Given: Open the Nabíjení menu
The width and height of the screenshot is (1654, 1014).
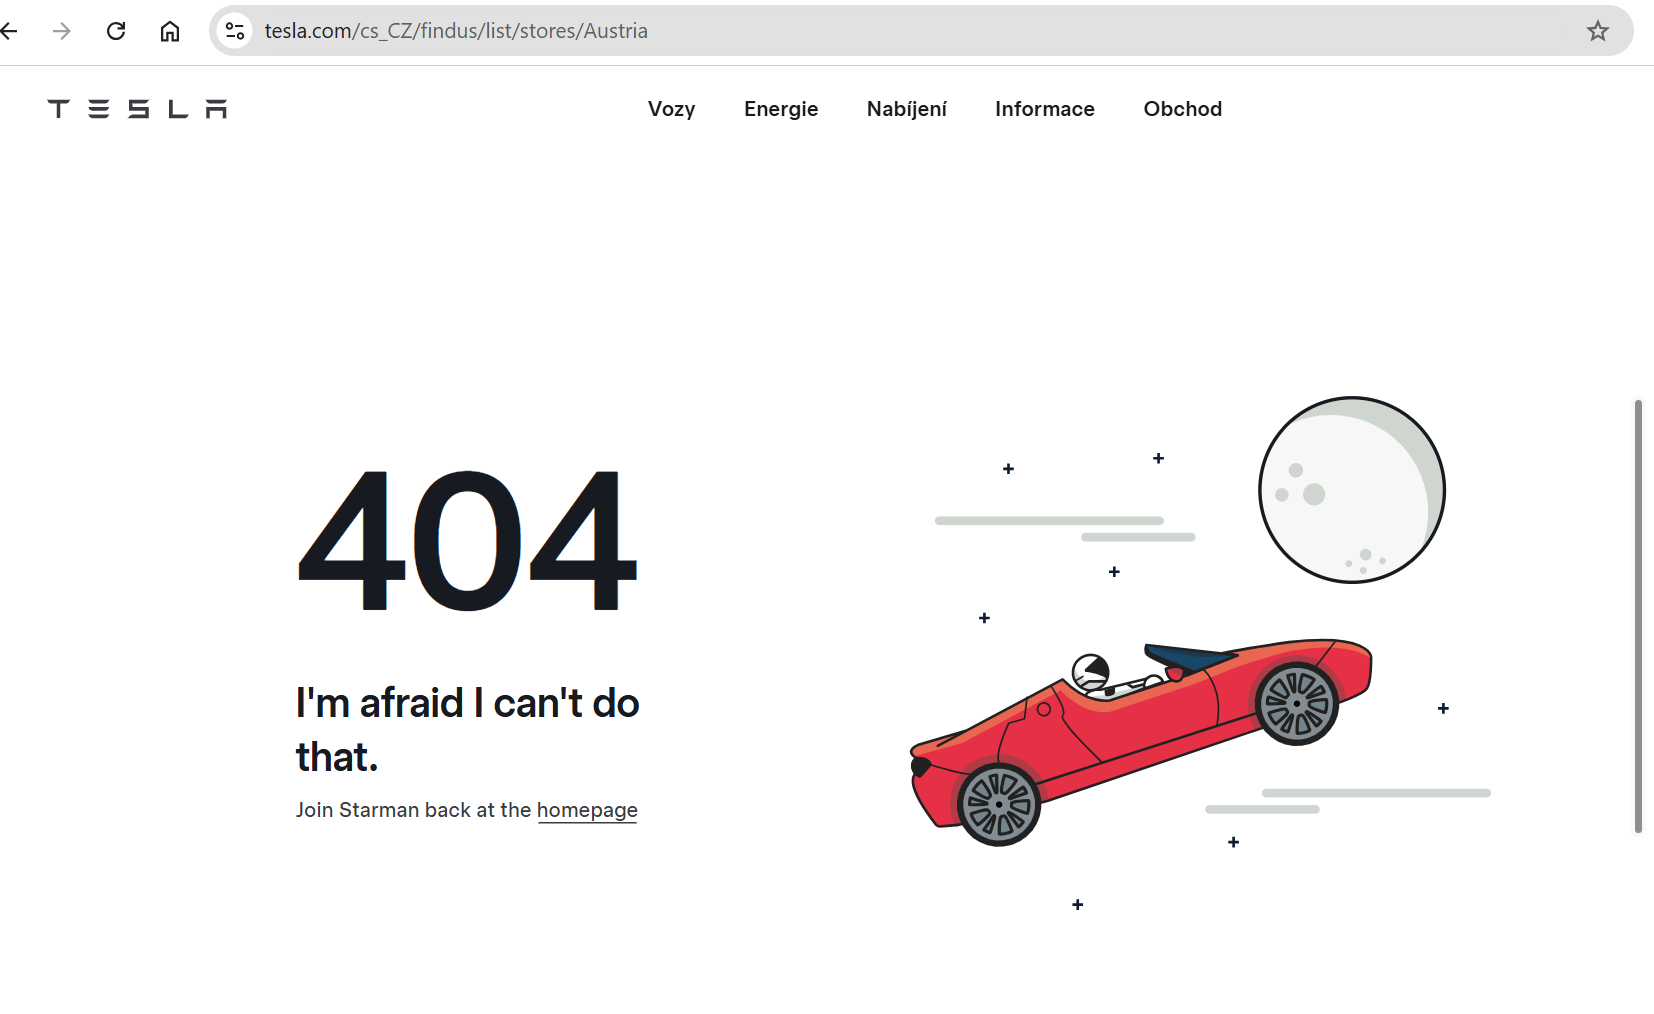Looking at the screenshot, I should pyautogui.click(x=907, y=109).
